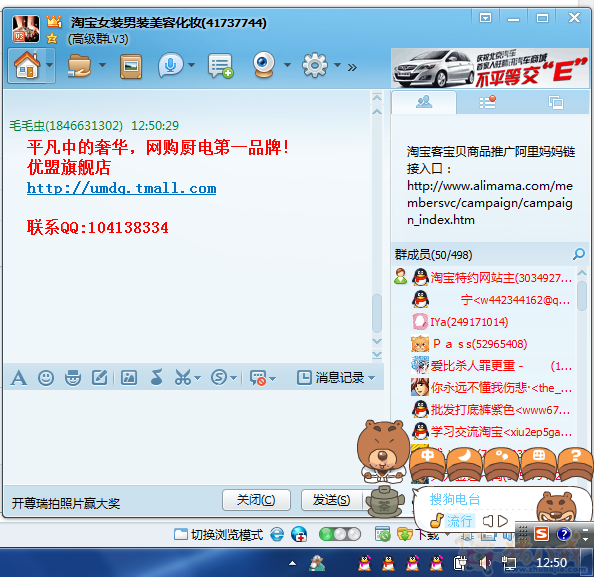Viewport: 594px width, 577px height.
Task: Open the group homepage house icon
Action: coord(27,65)
